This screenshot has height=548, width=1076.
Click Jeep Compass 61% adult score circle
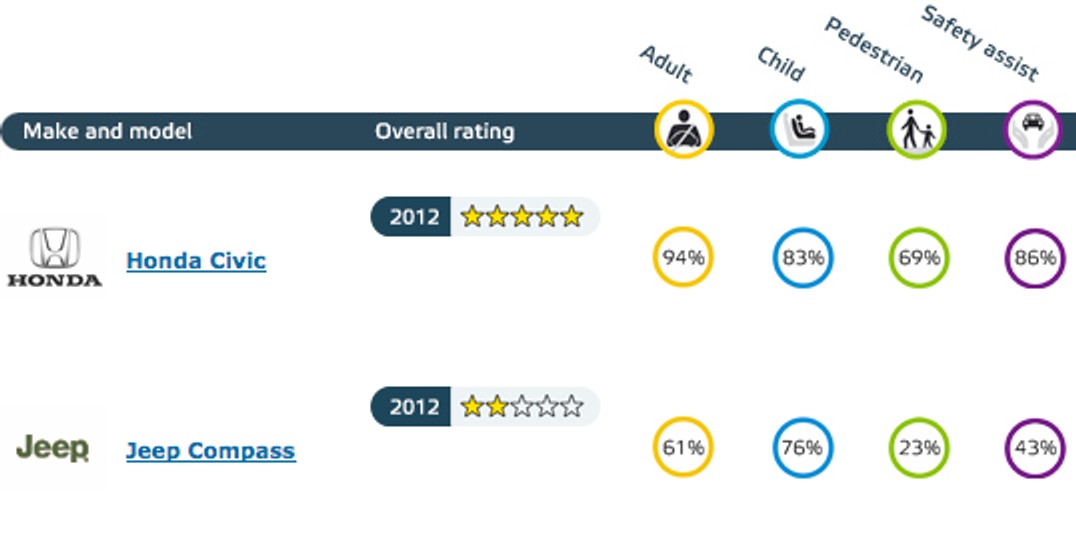(x=683, y=447)
